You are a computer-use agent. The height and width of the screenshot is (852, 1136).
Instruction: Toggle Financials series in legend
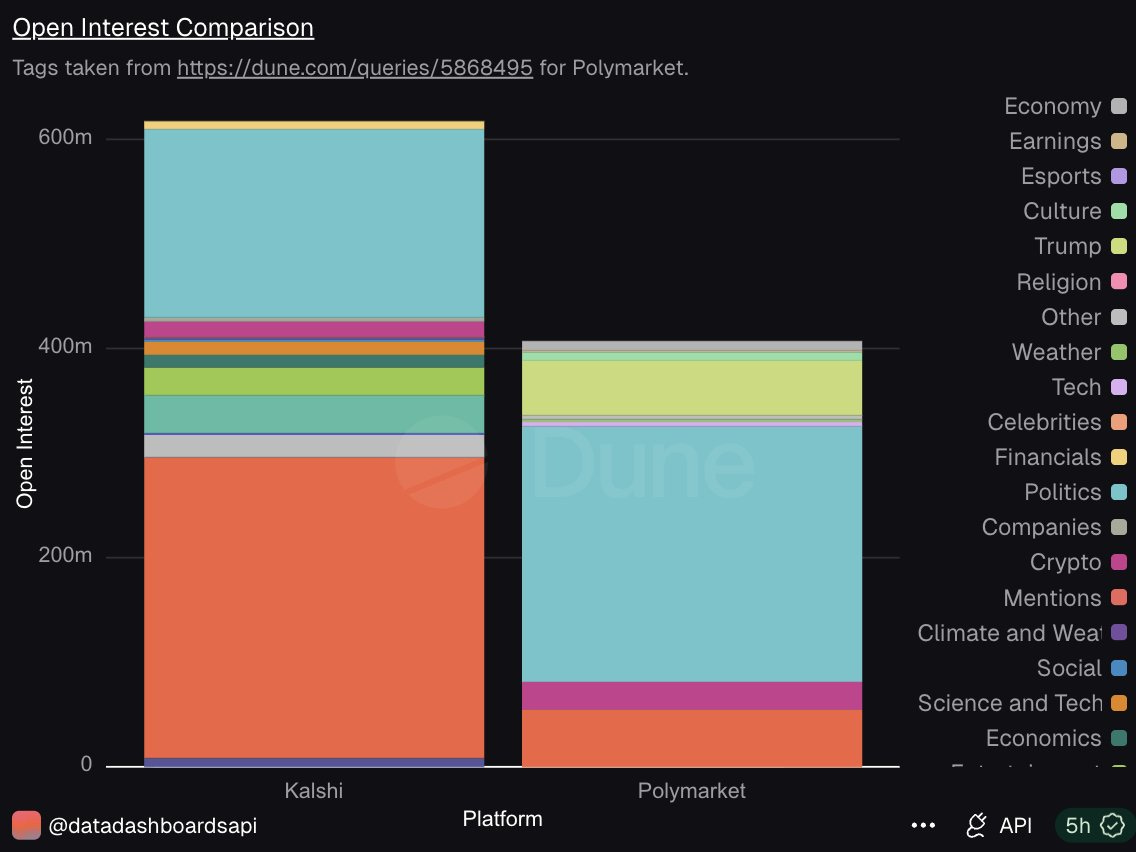(x=1061, y=457)
